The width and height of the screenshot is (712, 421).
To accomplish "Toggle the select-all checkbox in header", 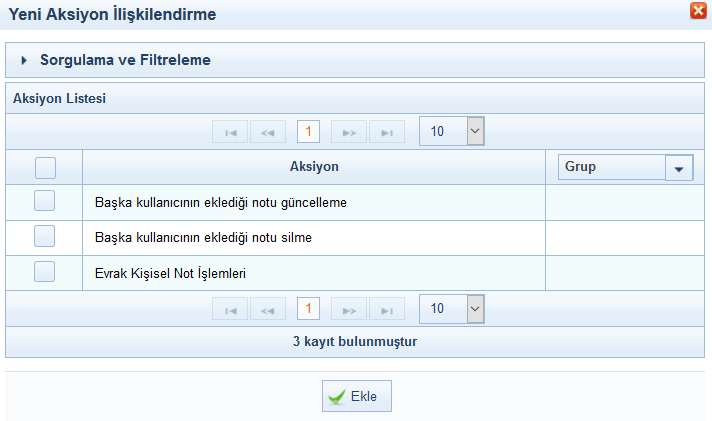I will tap(45, 167).
